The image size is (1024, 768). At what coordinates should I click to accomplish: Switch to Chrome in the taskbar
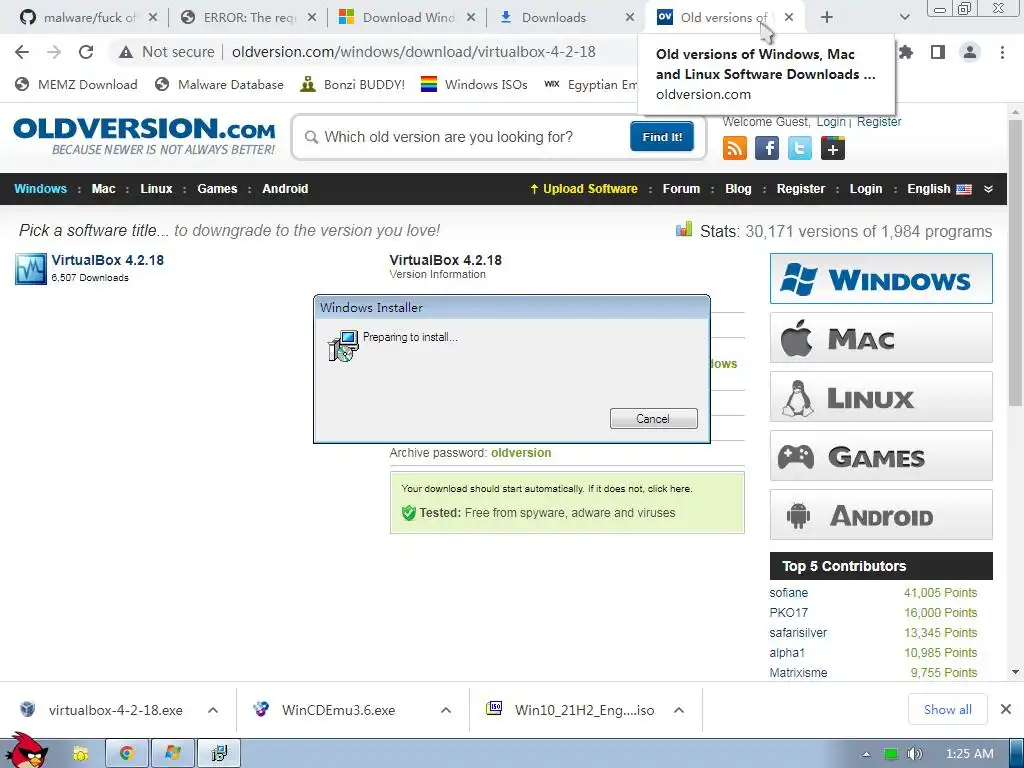click(x=127, y=754)
